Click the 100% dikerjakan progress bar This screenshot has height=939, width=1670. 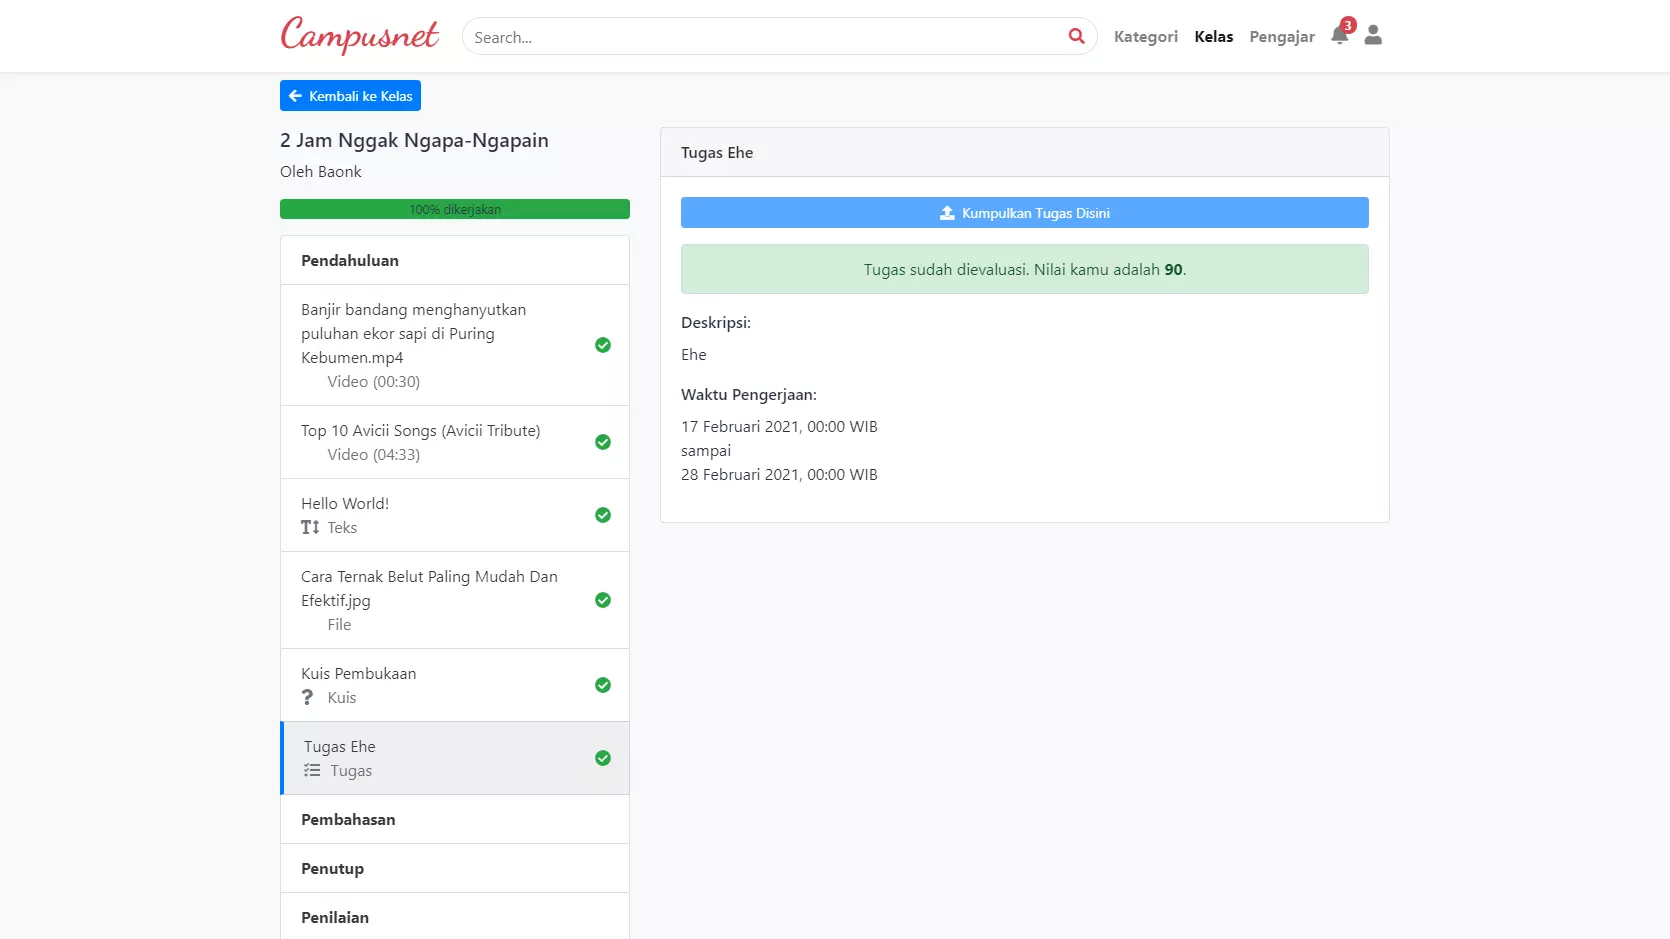click(455, 209)
